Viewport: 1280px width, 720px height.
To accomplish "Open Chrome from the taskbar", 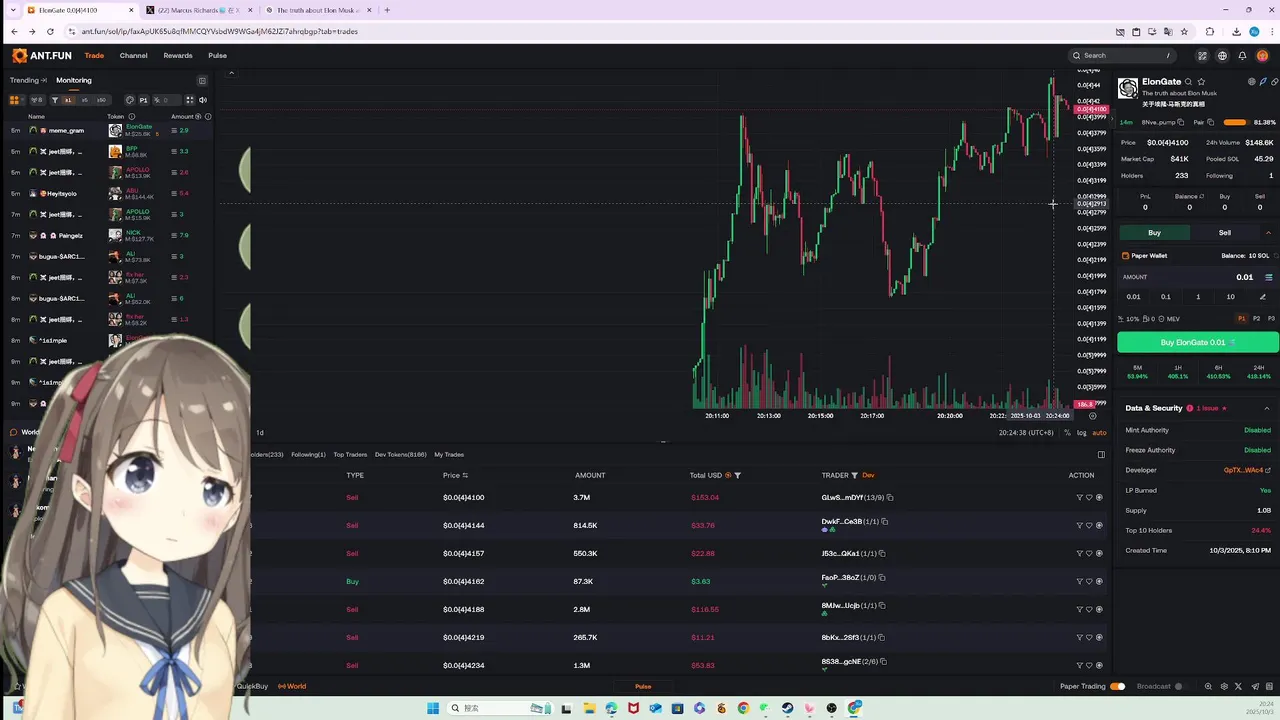I will click(x=743, y=708).
